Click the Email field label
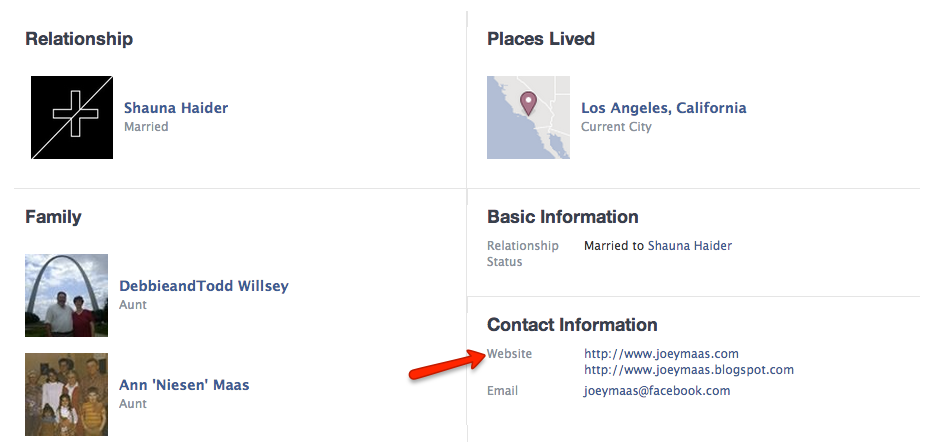The height and width of the screenshot is (442, 934). click(502, 391)
